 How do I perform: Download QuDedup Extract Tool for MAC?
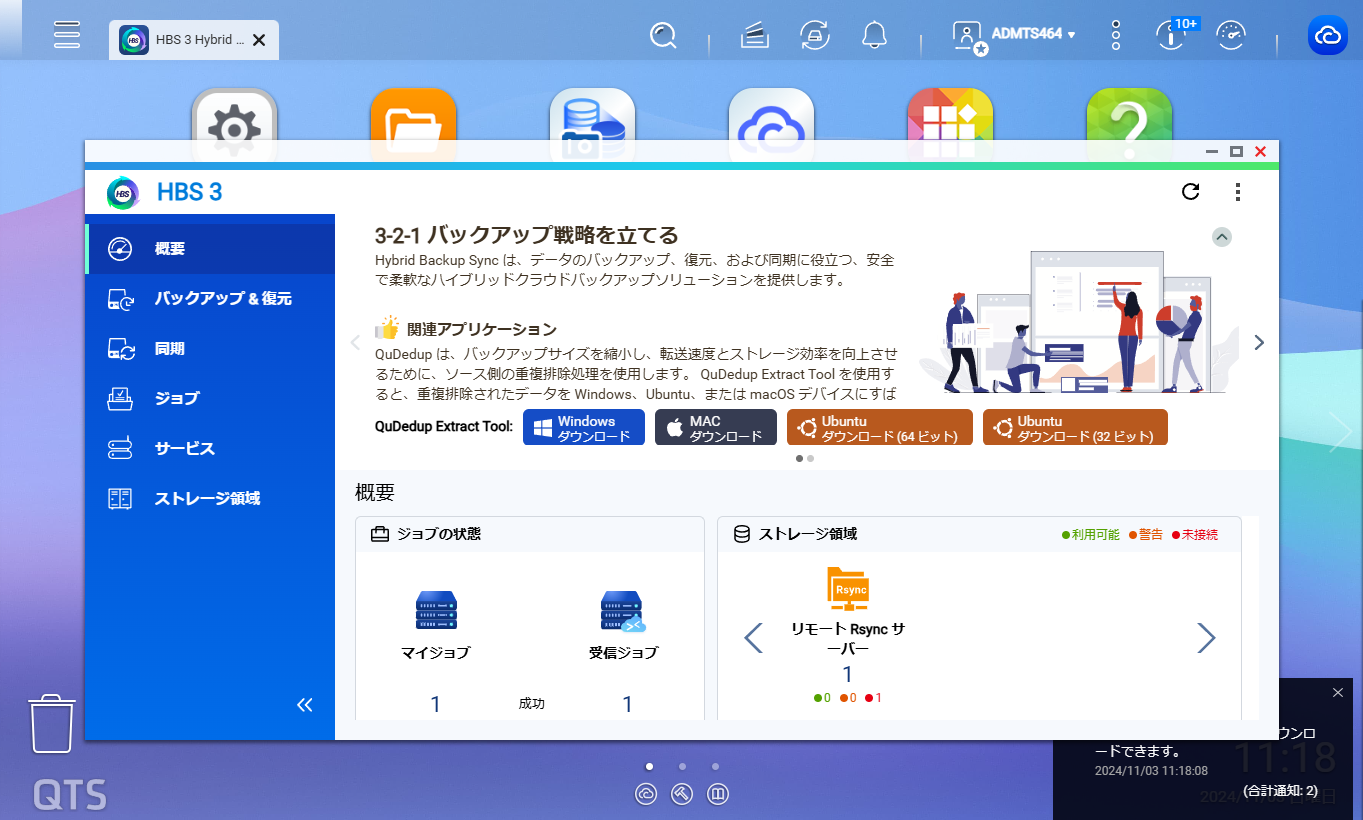716,428
